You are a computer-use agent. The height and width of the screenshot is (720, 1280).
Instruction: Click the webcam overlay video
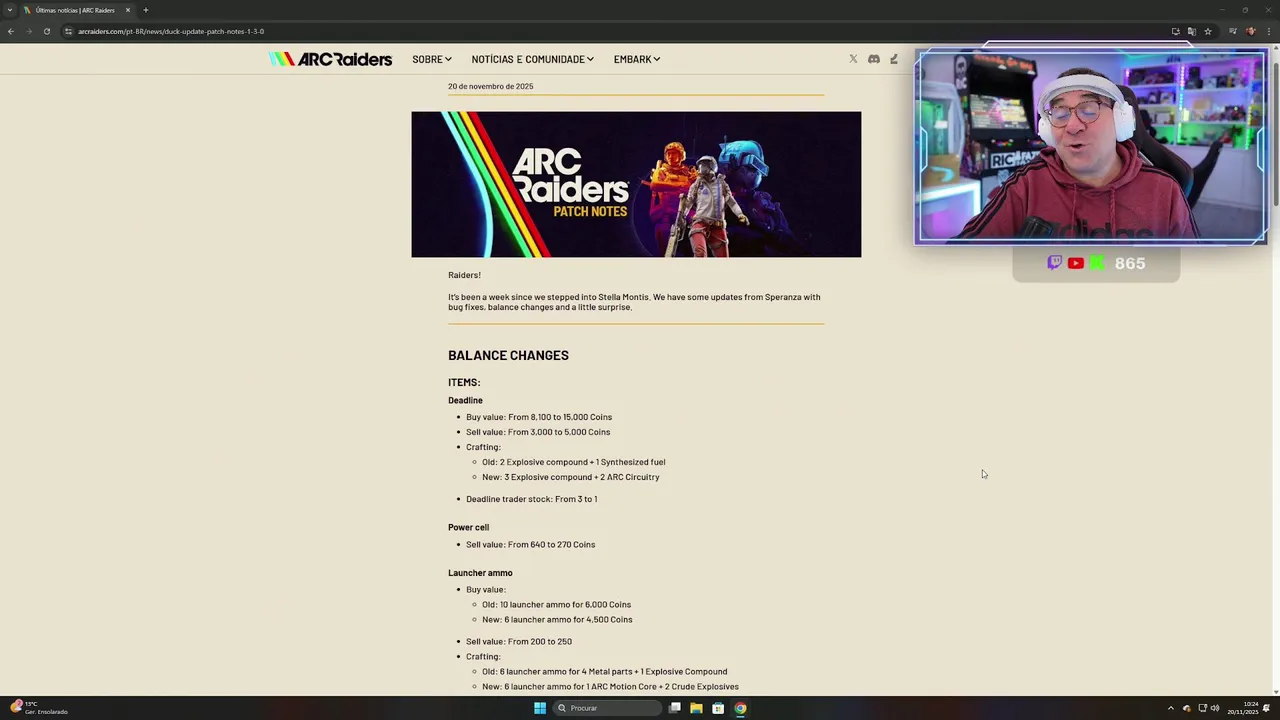pyautogui.click(x=1091, y=147)
